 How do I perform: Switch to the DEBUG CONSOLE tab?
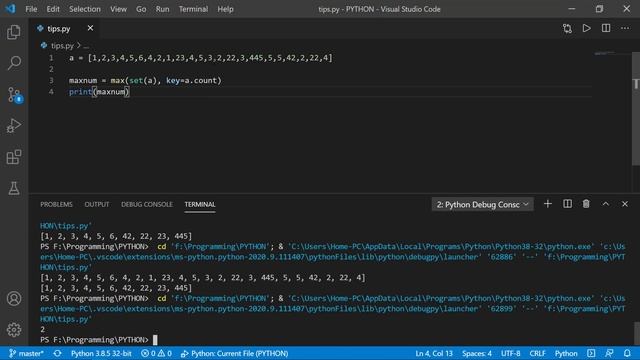tap(147, 204)
